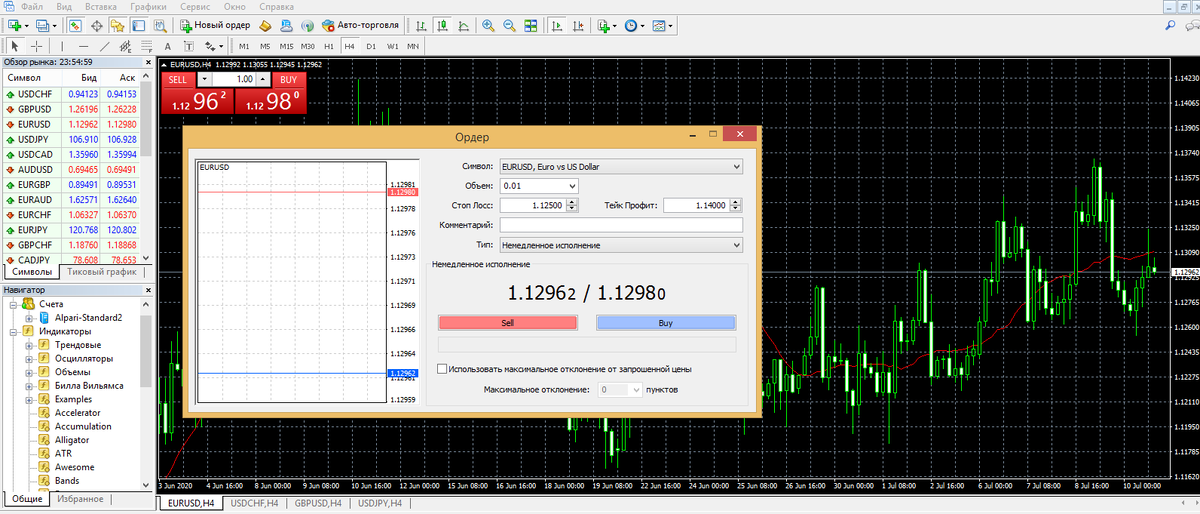The height and width of the screenshot is (514, 1200).
Task: Click the Комментарий input field
Action: coord(620,225)
